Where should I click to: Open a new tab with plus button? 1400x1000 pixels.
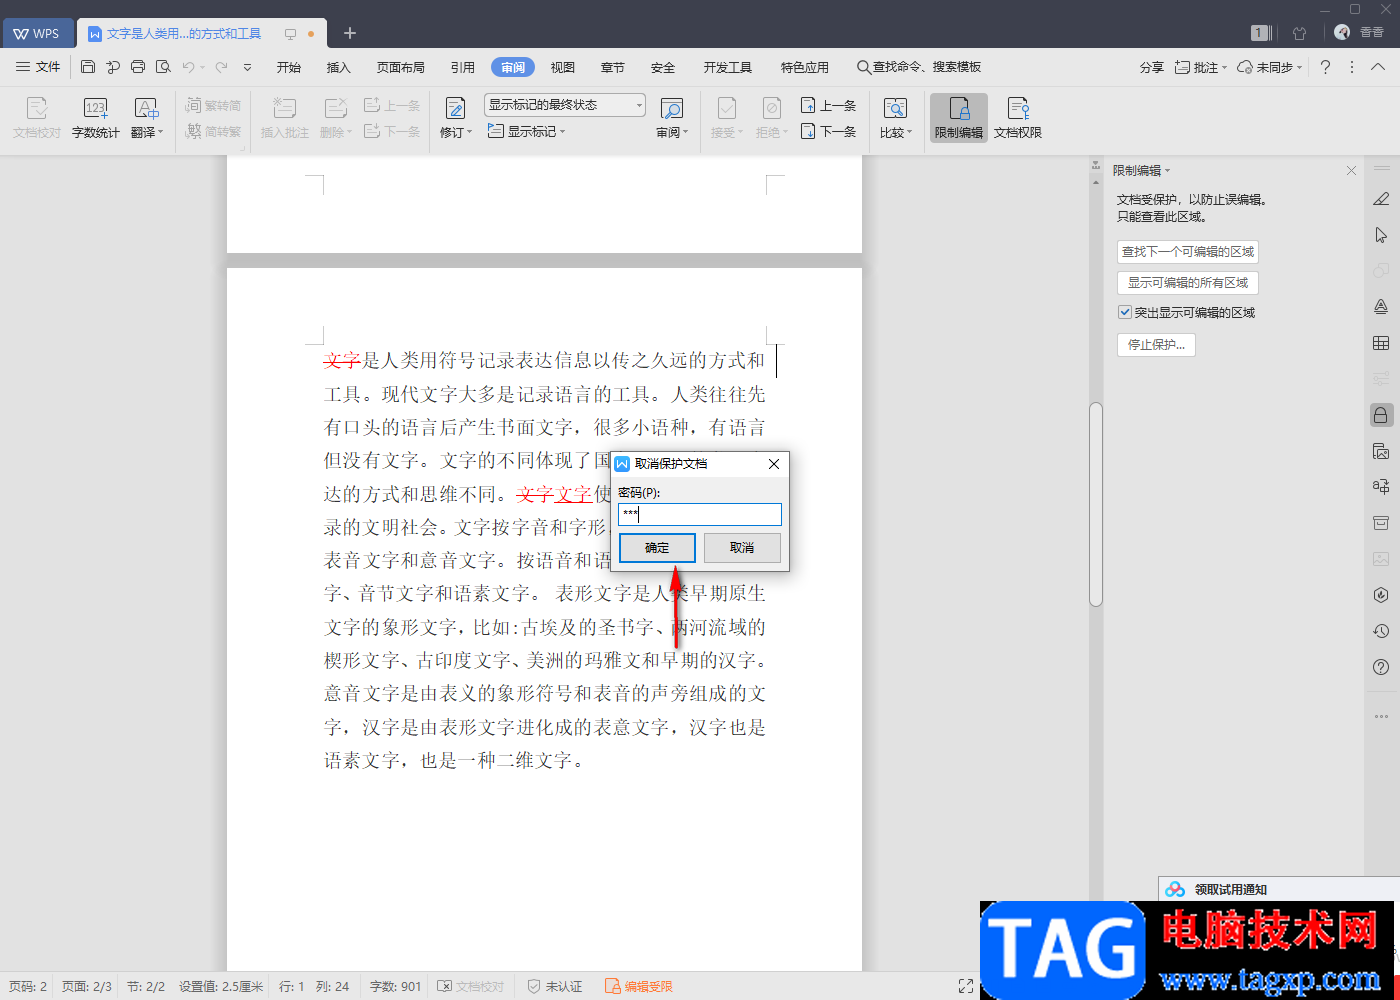tap(350, 33)
